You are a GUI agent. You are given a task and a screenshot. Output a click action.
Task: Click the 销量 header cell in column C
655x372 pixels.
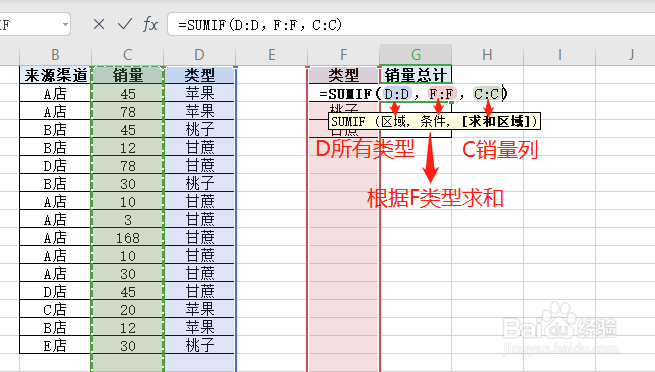coord(127,75)
